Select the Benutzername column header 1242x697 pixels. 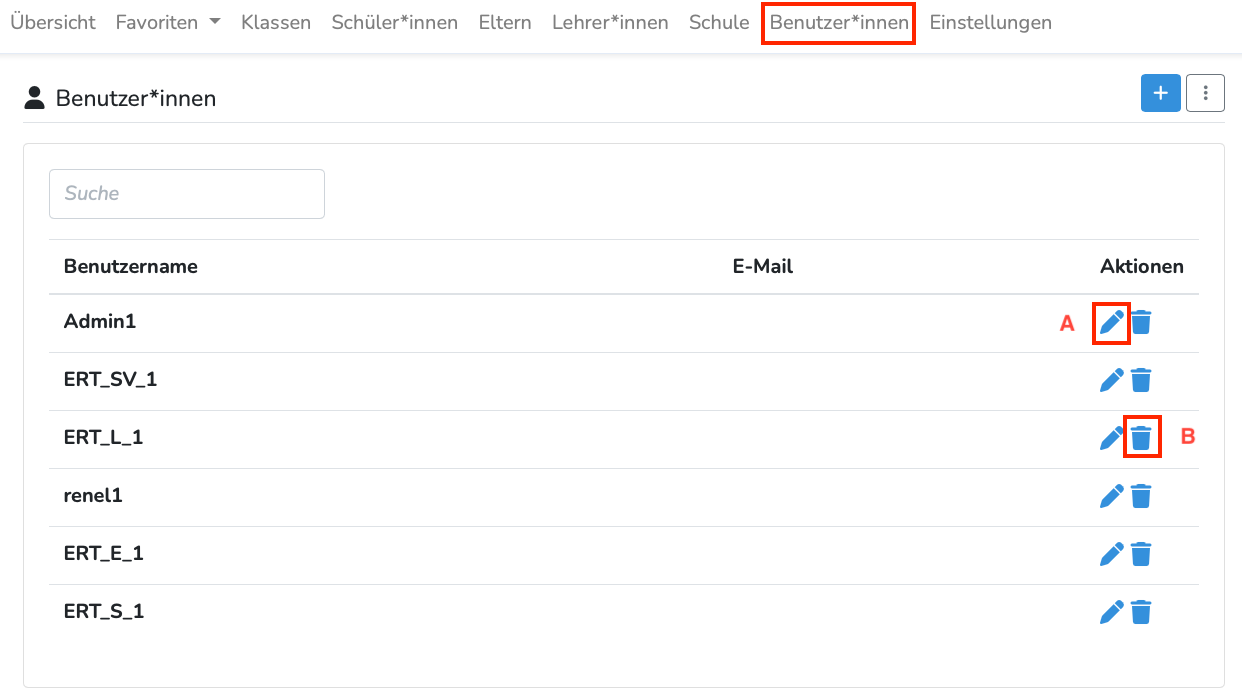[x=131, y=267]
